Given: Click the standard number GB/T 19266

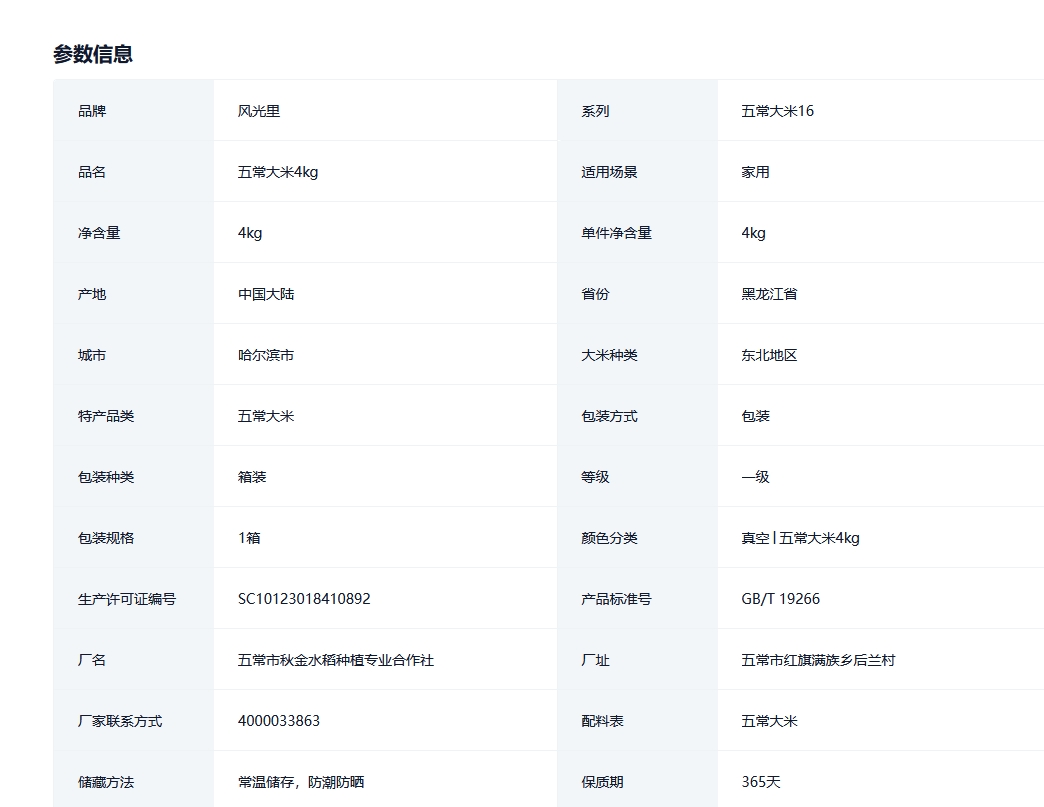Looking at the screenshot, I should (x=780, y=599).
